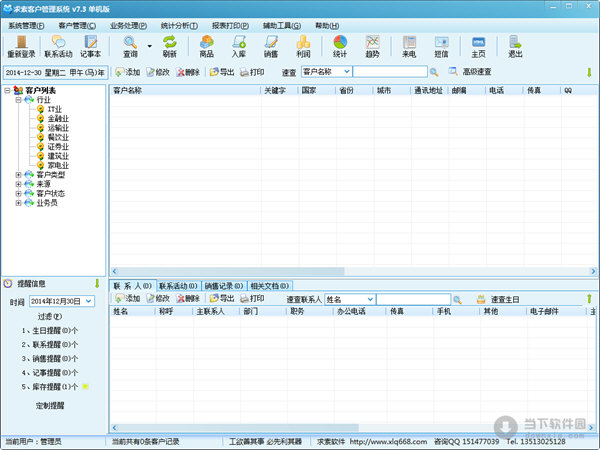Switch to the 联系活动(0) tab
The height and width of the screenshot is (450, 600).
pos(178,286)
